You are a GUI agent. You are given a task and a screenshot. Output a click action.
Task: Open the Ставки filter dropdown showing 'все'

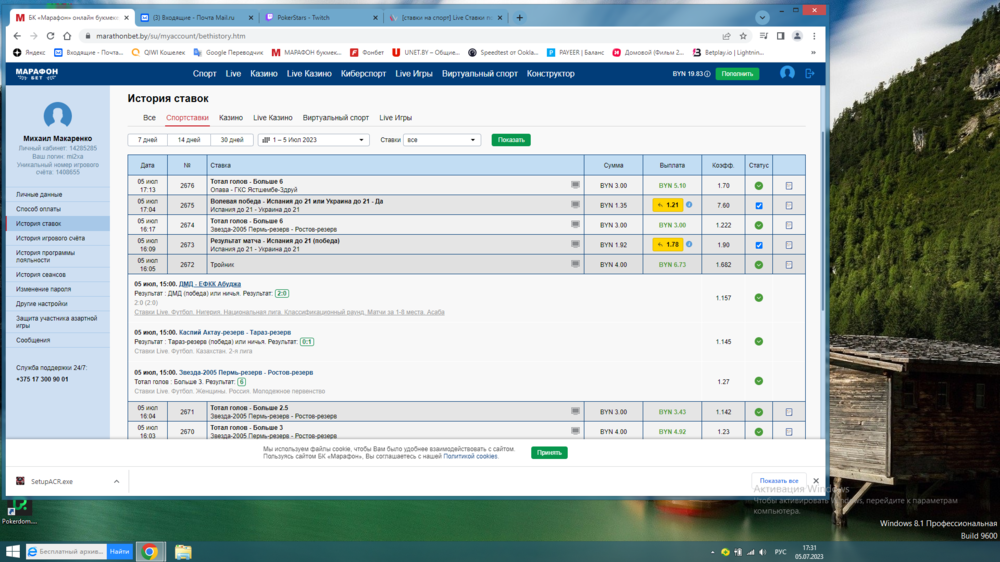pyautogui.click(x=442, y=140)
